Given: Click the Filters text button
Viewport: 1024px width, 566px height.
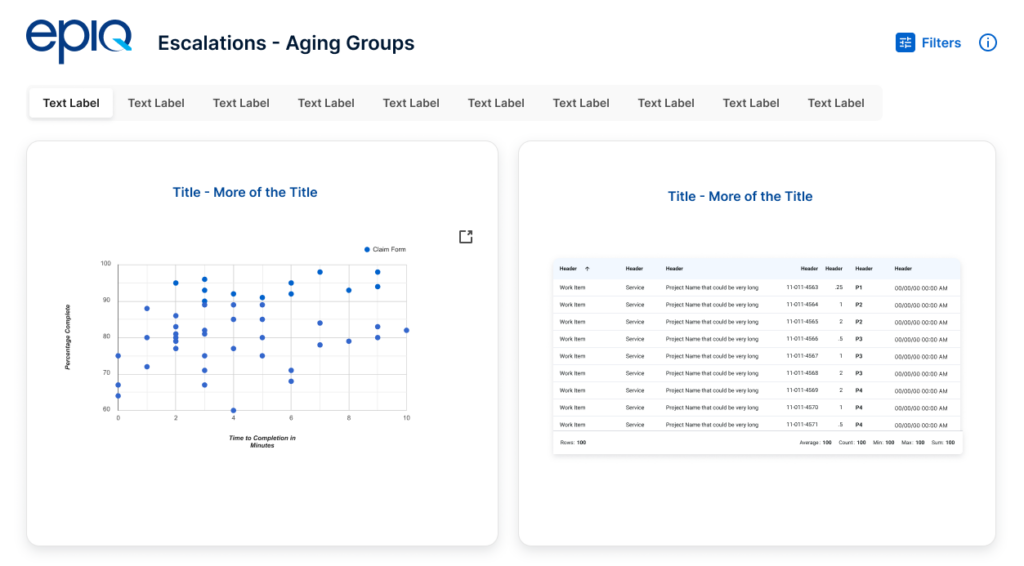Looking at the screenshot, I should click(x=941, y=43).
